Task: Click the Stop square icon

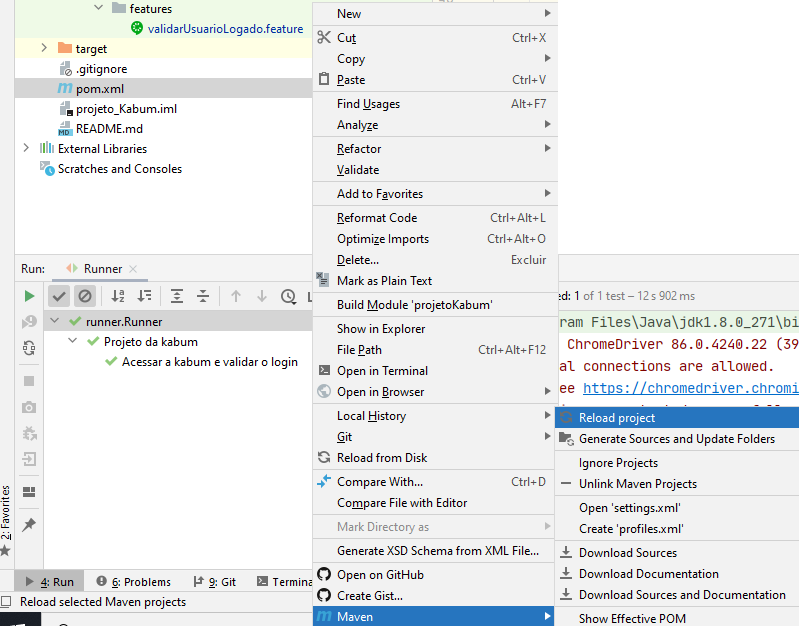Action: click(29, 381)
